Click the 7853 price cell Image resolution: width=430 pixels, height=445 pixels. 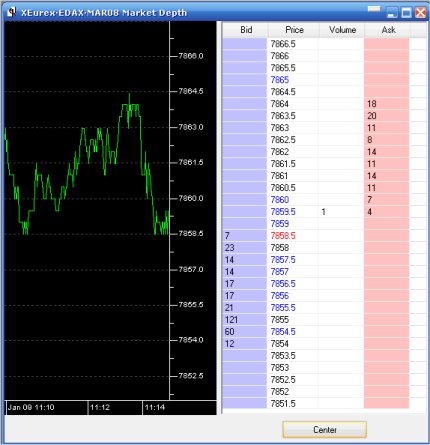point(292,368)
